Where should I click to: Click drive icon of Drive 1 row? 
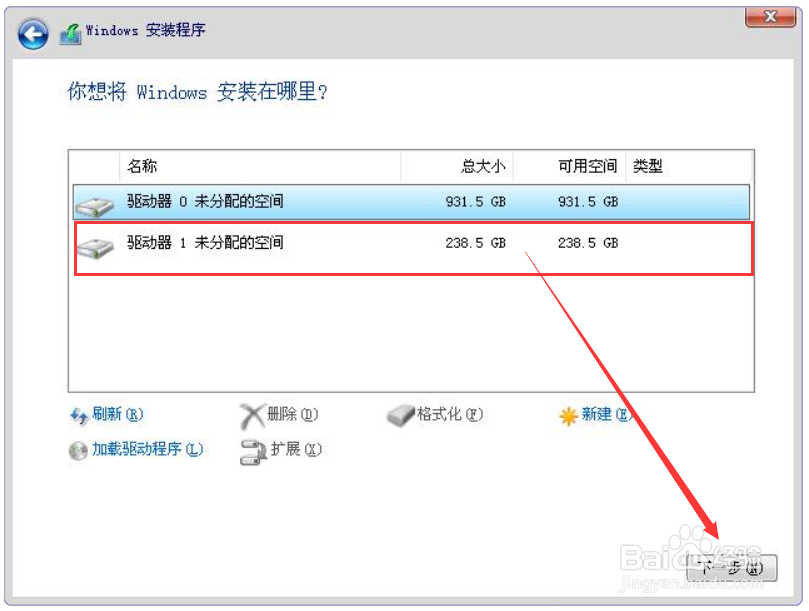click(x=95, y=248)
